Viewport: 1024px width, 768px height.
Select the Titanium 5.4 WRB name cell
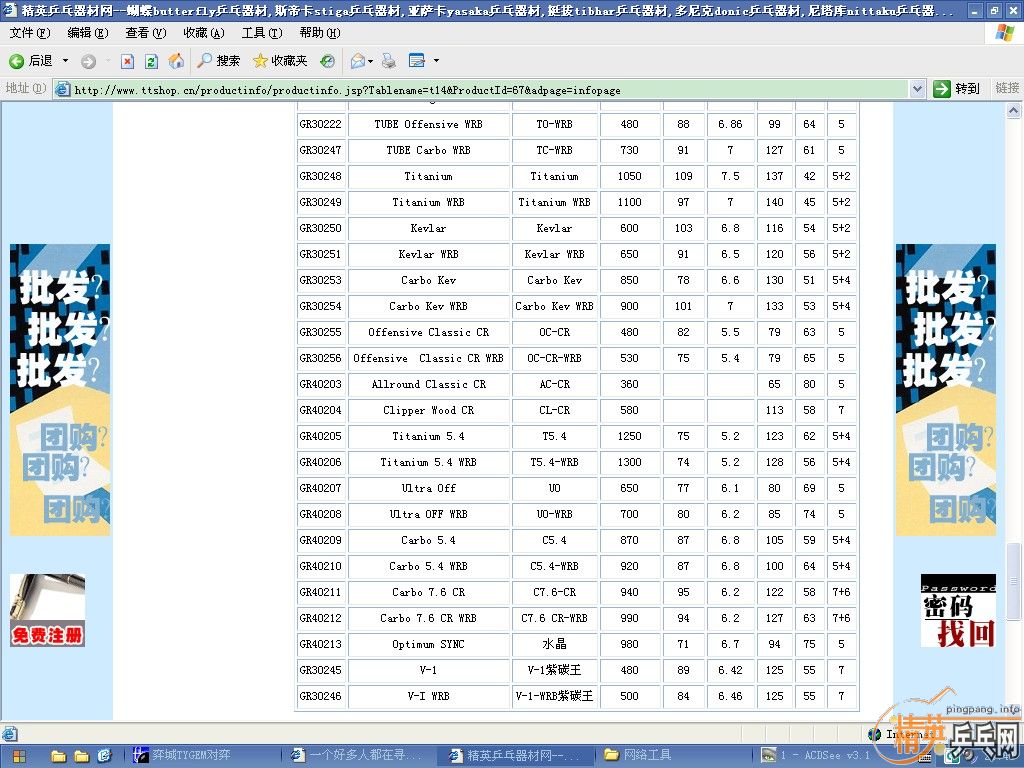(428, 462)
